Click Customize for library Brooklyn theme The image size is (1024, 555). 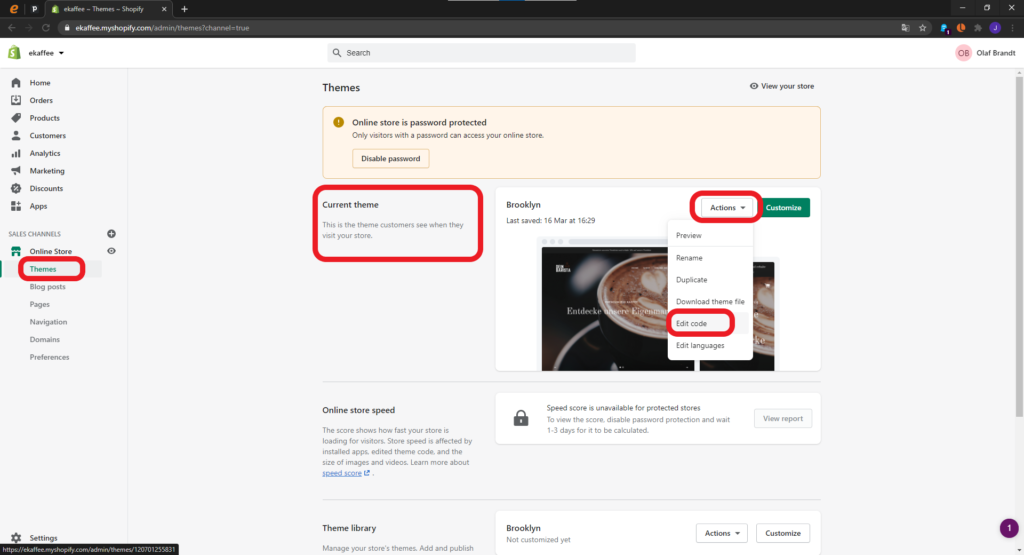click(x=783, y=533)
